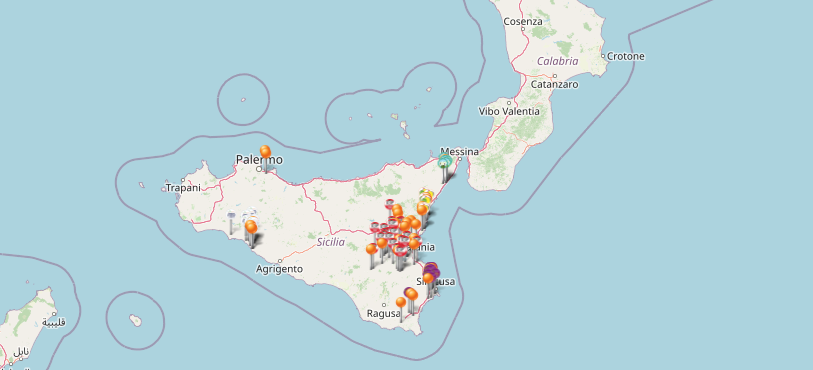Image resolution: width=813 pixels, height=370 pixels.
Task: Click the Vibo Valentia city label
Action: (x=509, y=111)
